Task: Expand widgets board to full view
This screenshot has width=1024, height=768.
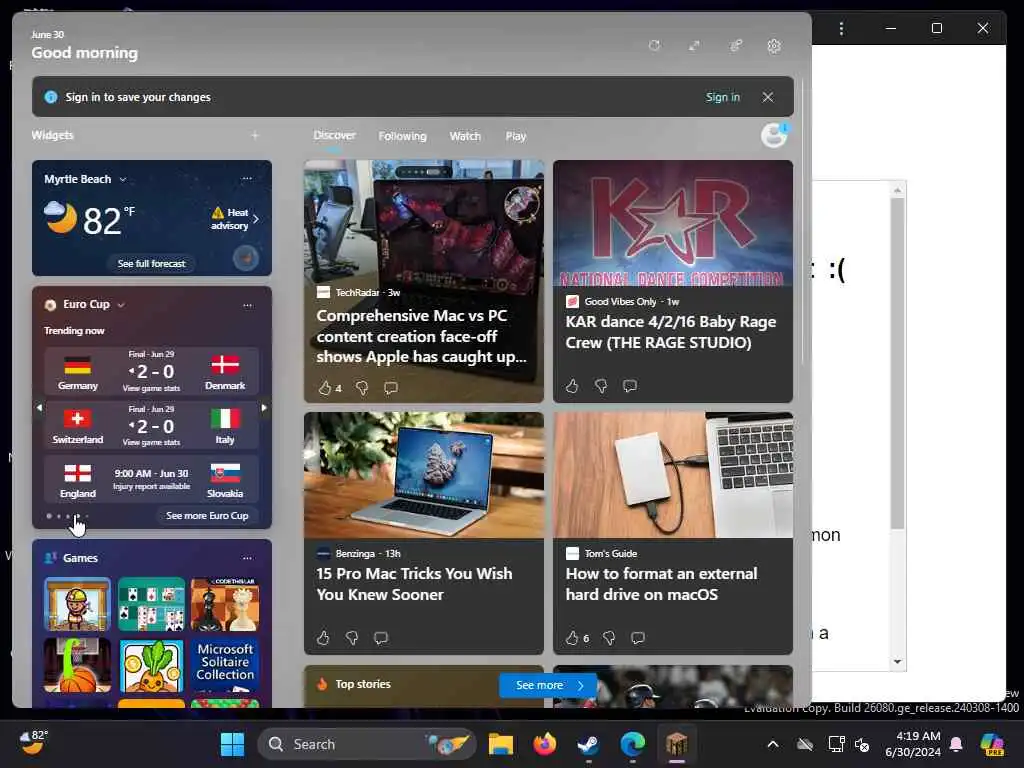Action: pos(694,46)
